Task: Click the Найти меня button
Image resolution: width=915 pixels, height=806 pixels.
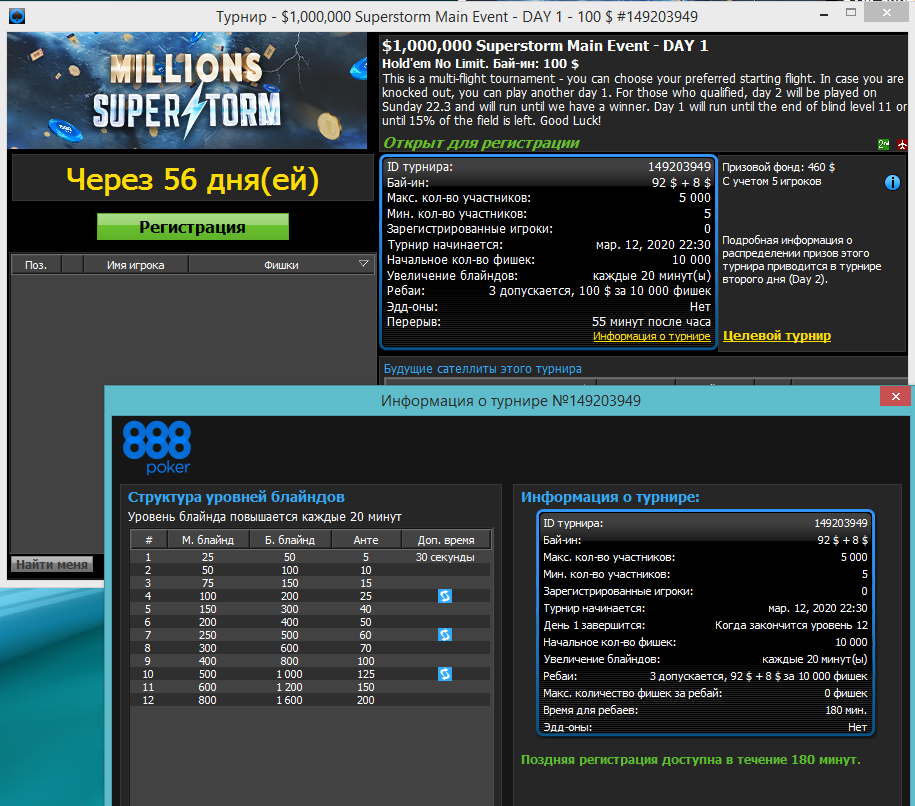Action: point(52,564)
